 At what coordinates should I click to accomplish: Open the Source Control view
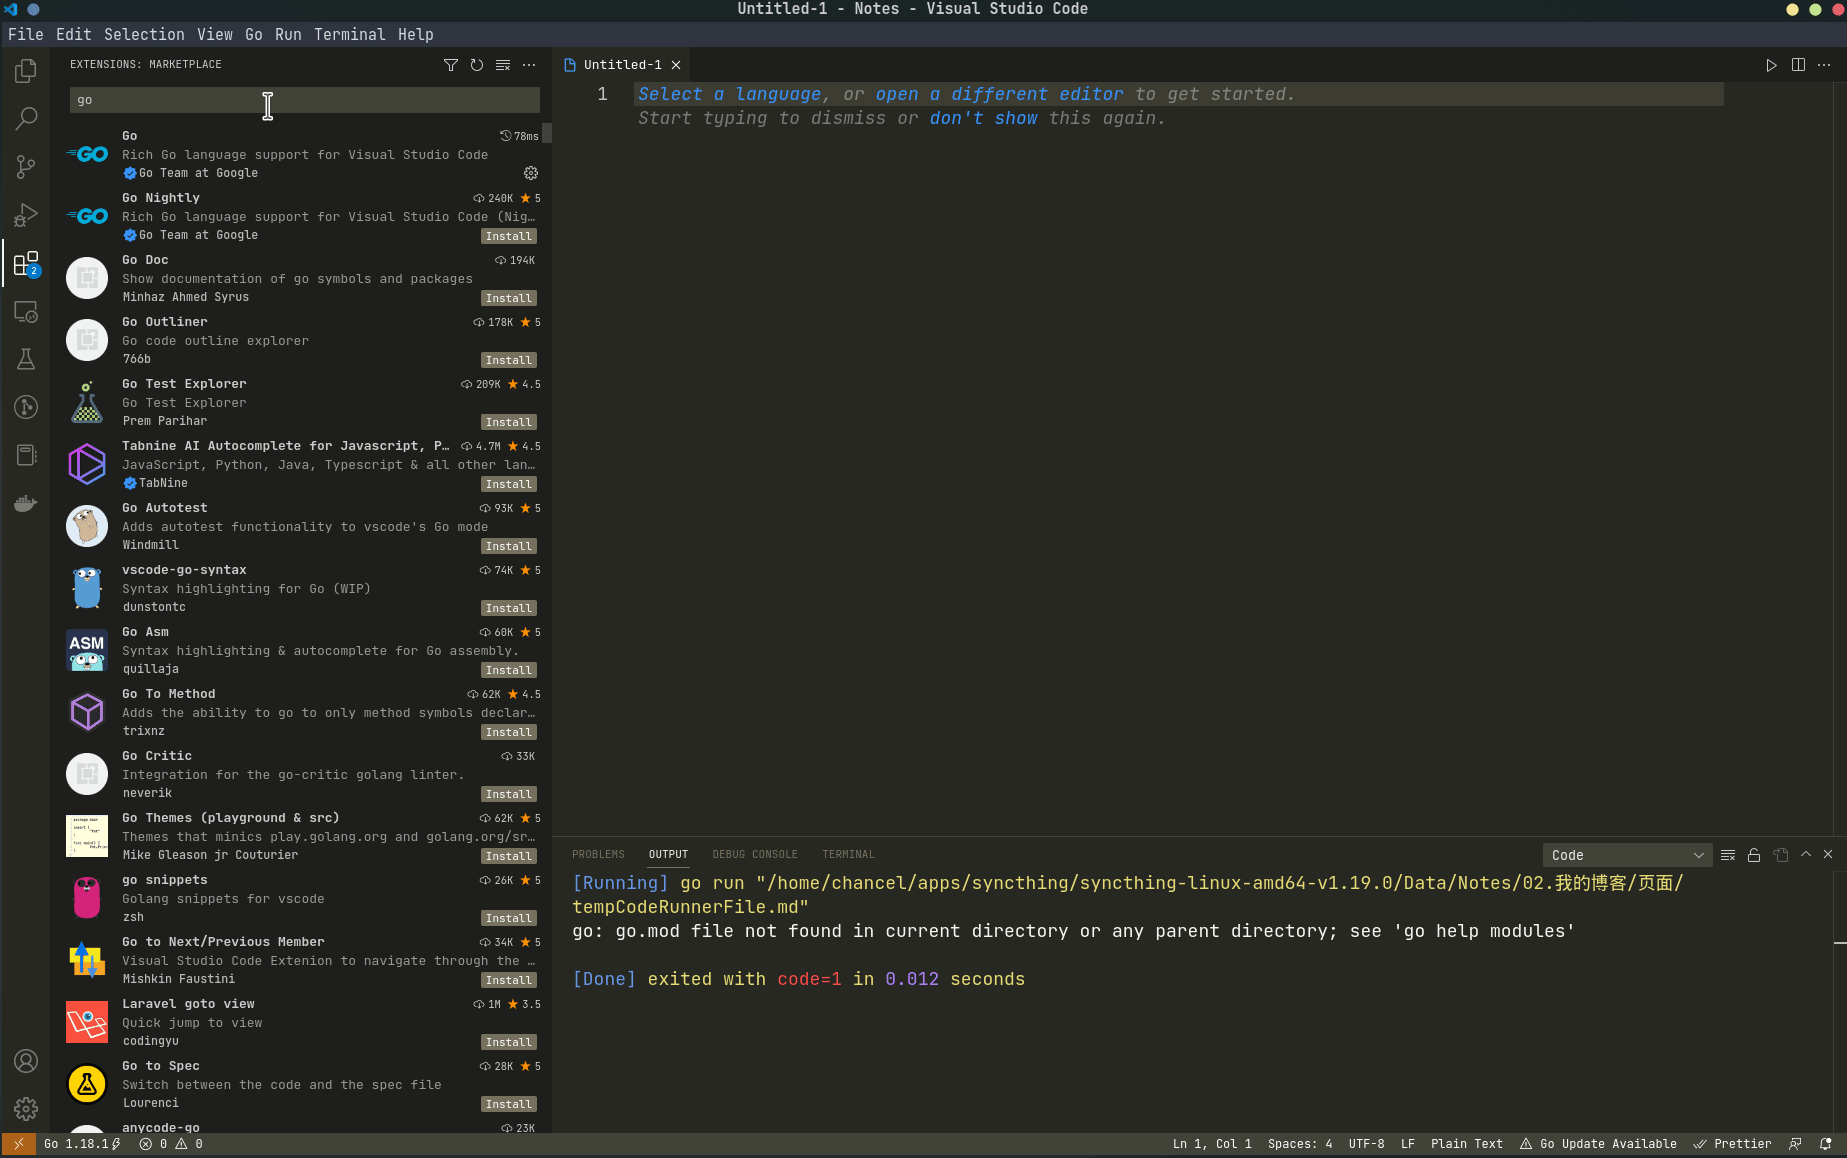click(26, 167)
